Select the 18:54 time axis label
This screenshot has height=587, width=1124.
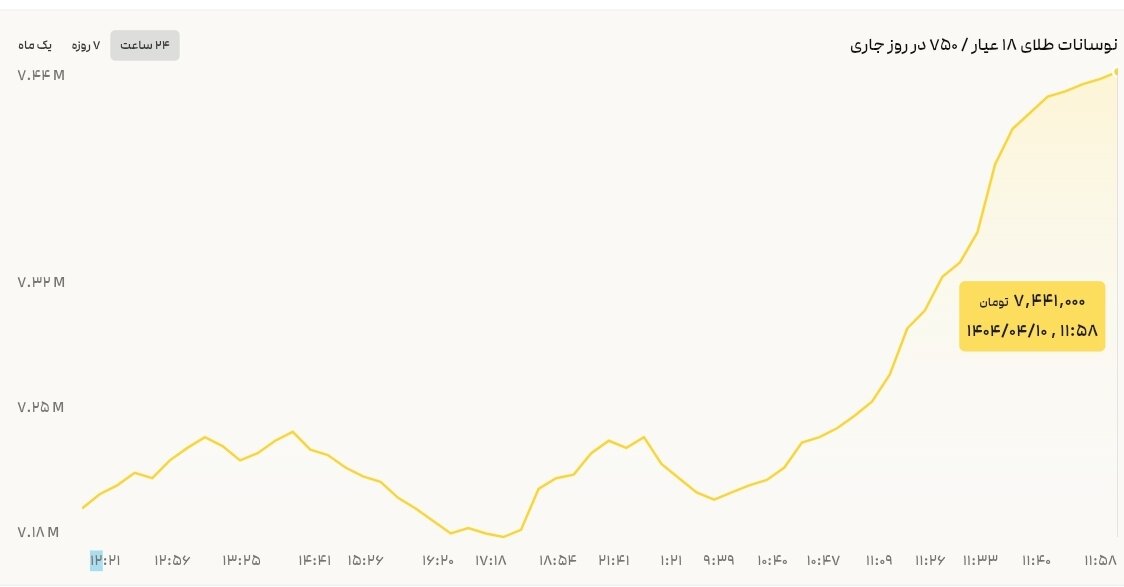pos(558,561)
